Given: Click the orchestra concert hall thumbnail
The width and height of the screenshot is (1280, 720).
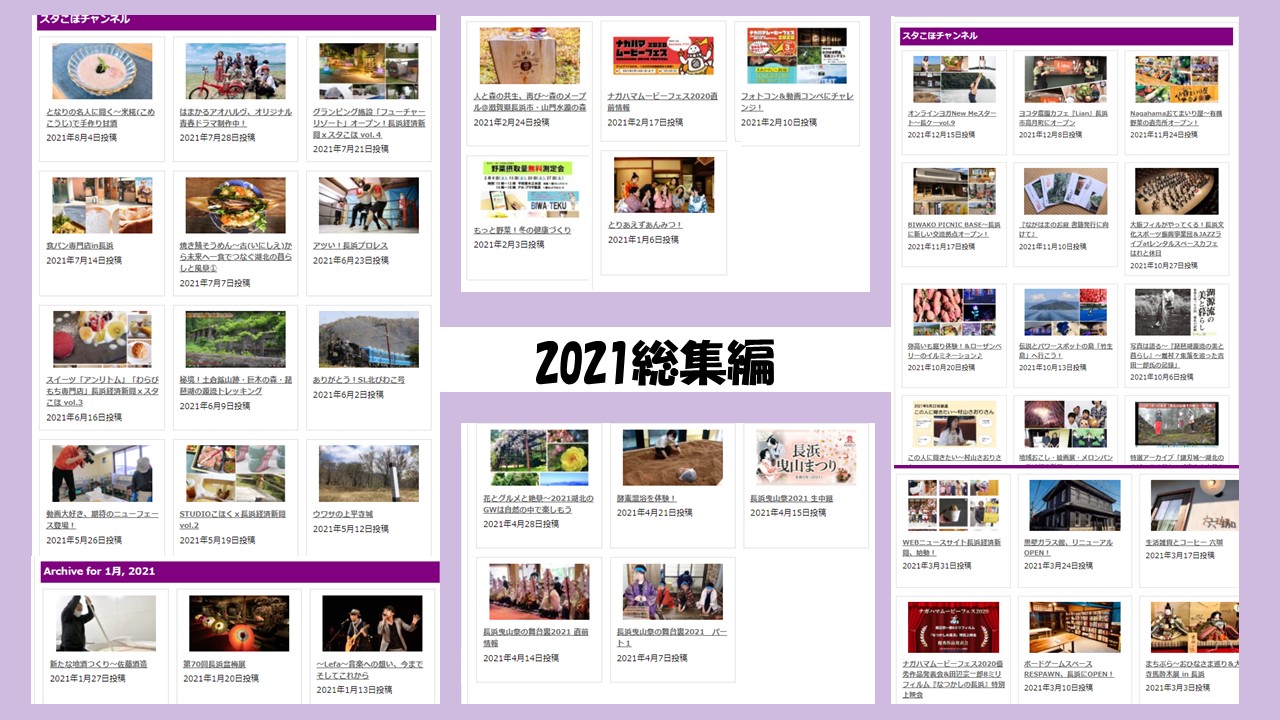Looking at the screenshot, I should tap(1176, 191).
